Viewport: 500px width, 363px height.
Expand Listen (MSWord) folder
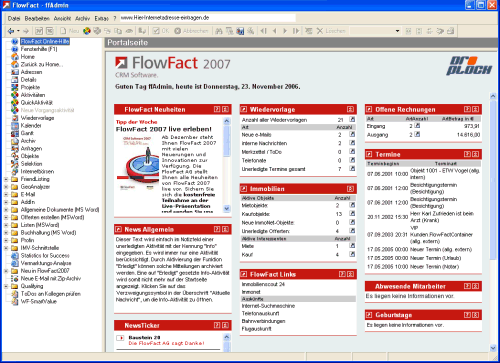click(x=6, y=225)
